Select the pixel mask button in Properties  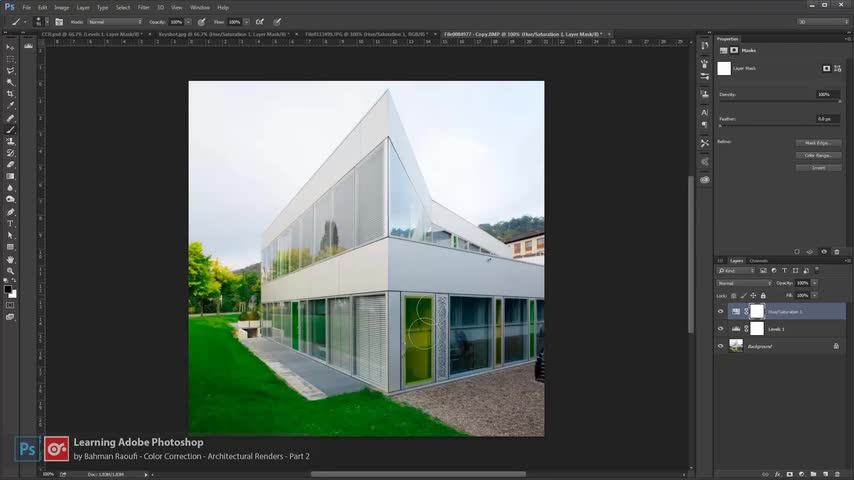coord(827,69)
